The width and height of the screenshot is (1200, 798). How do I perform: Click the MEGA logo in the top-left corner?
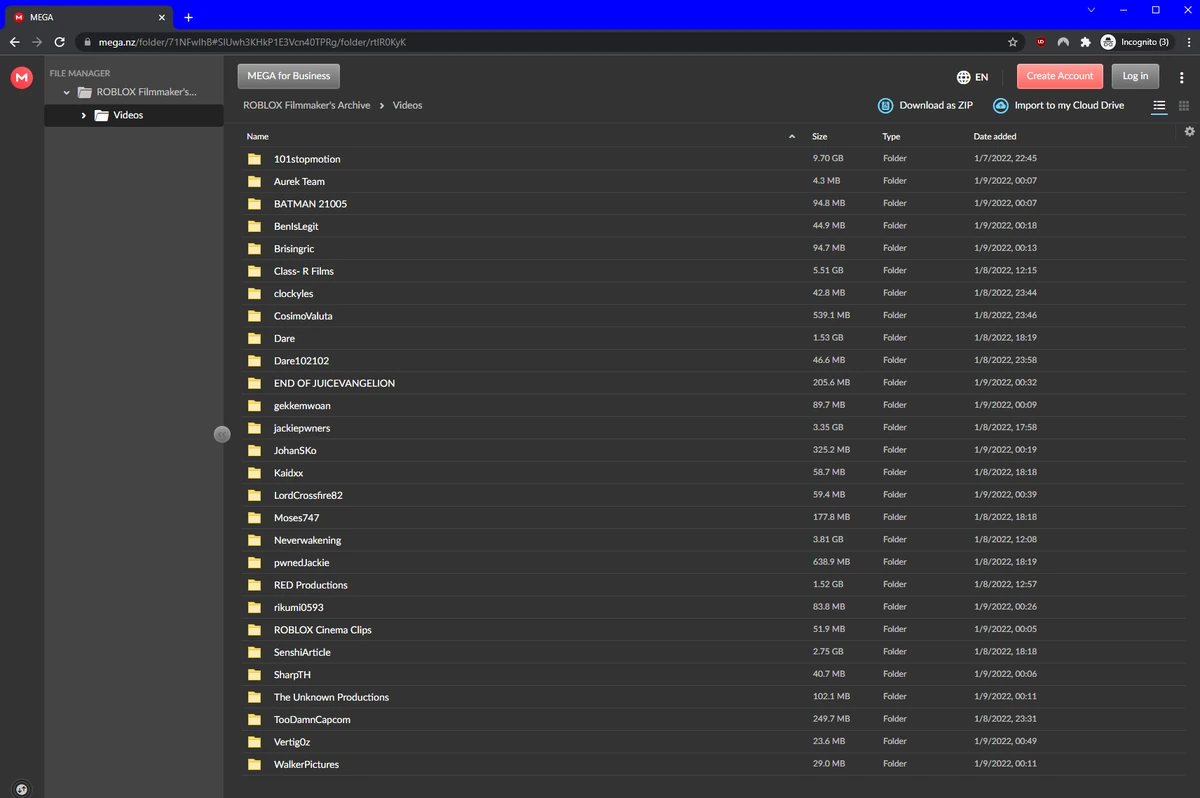21,77
